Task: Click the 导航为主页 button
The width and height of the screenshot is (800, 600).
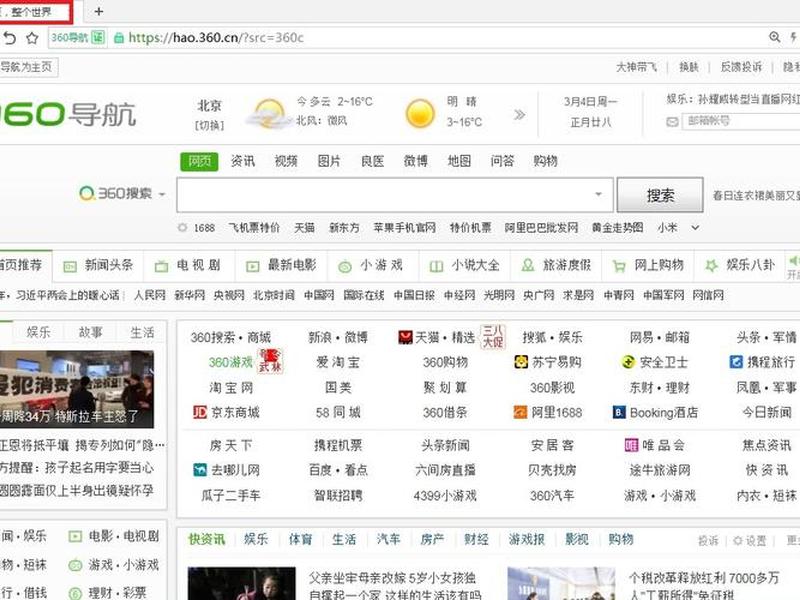Action: pyautogui.click(x=28, y=67)
